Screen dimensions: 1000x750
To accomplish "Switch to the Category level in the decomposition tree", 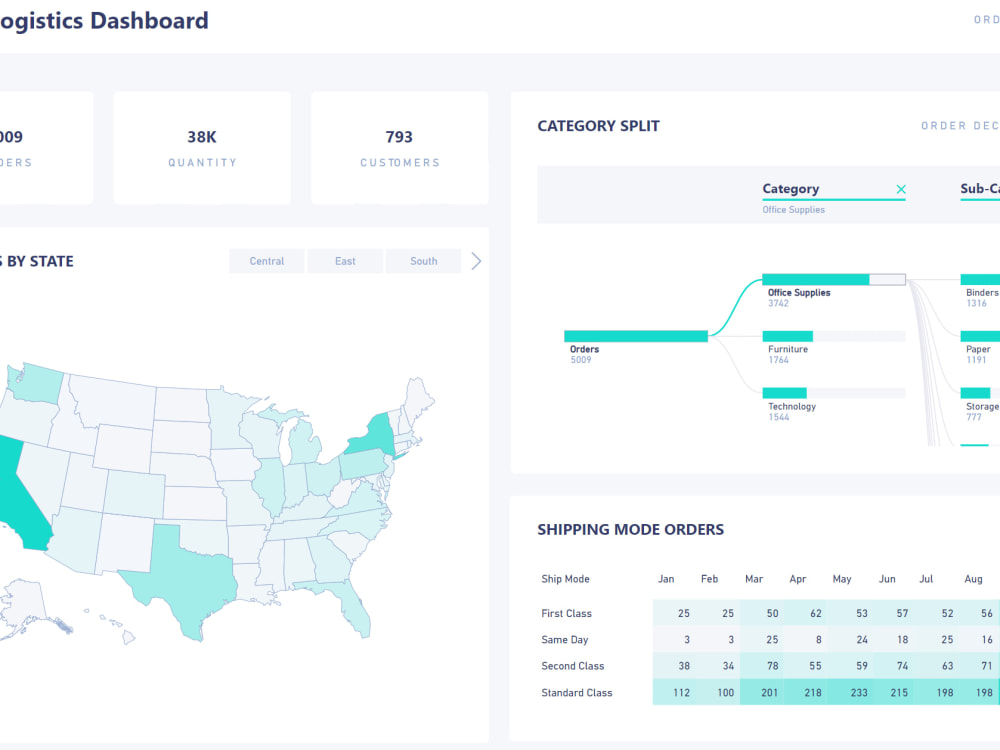I will click(791, 189).
